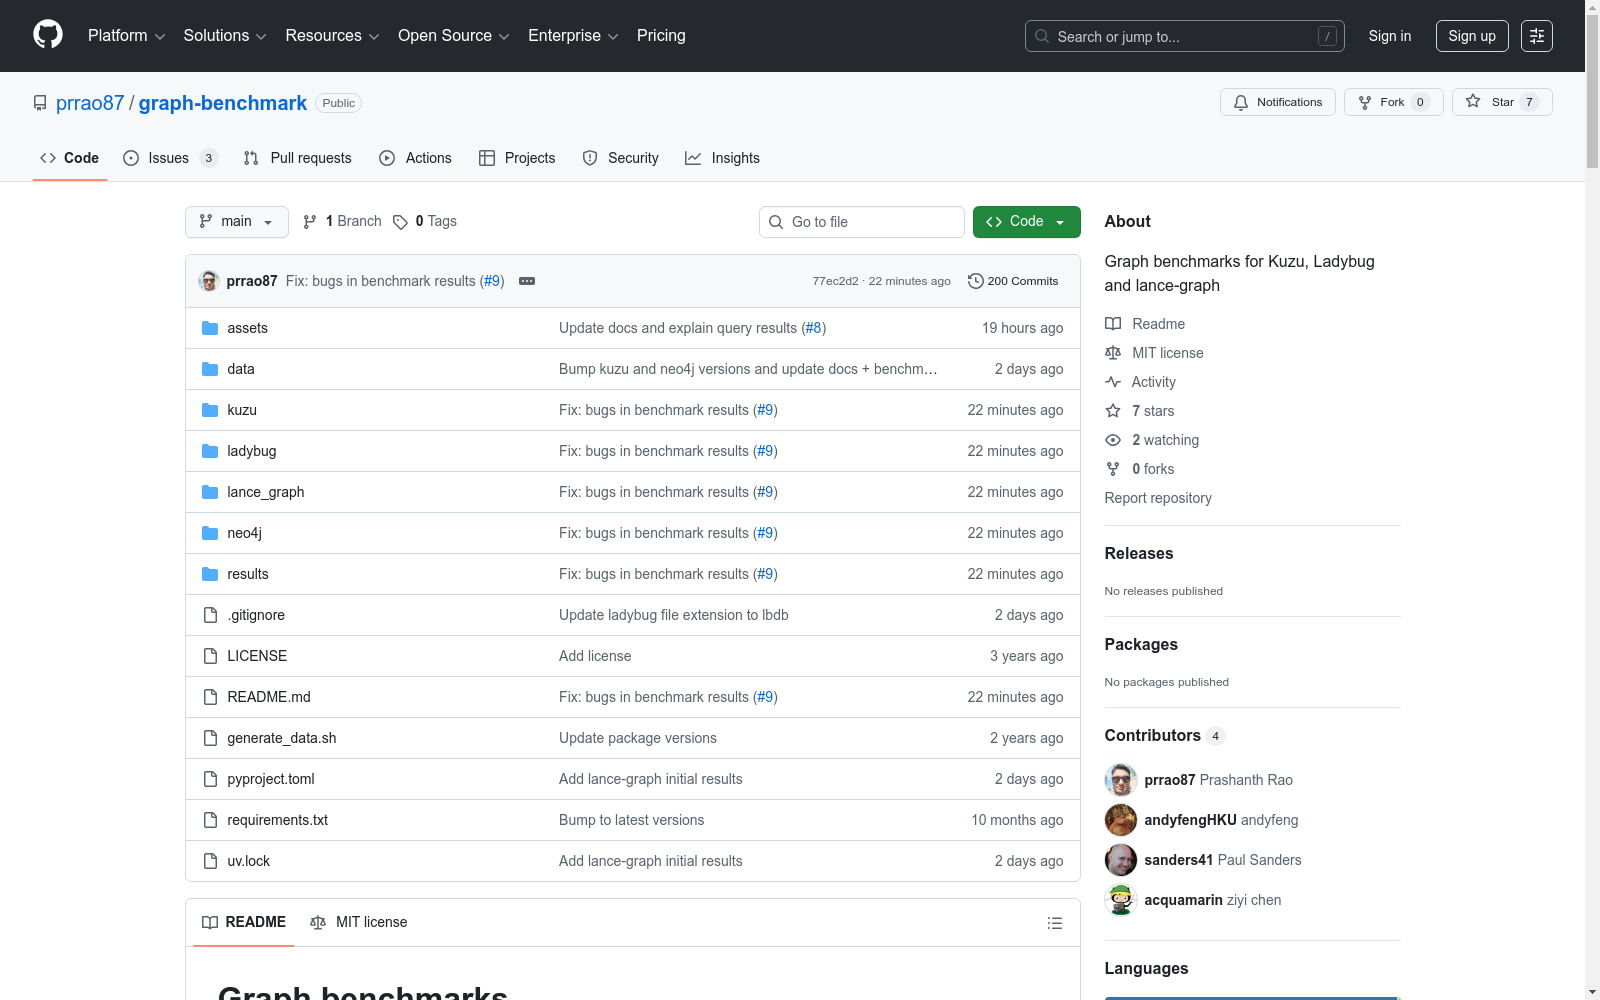Click the Go to file search field
Image resolution: width=1600 pixels, height=1000 pixels.
862,222
